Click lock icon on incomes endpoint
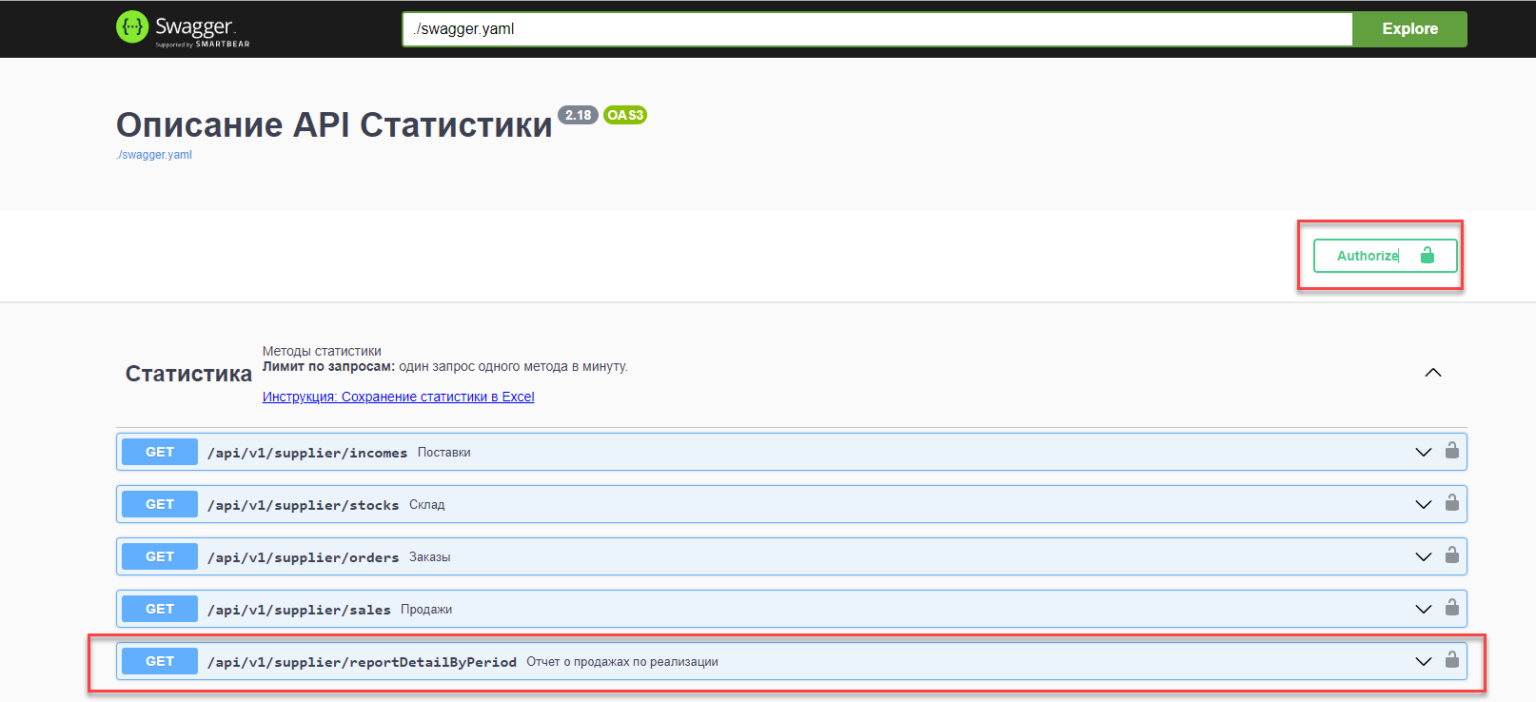 (x=1451, y=451)
